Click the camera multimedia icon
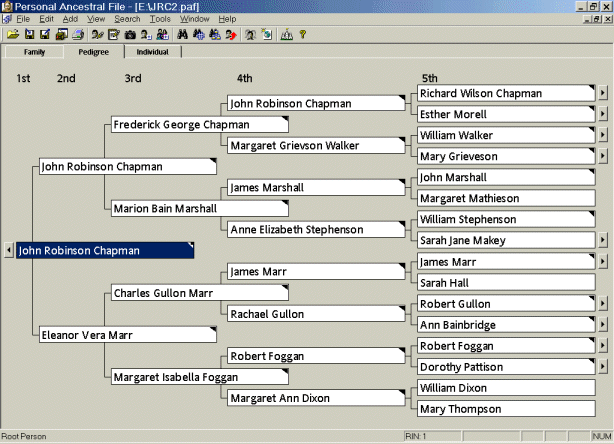This screenshot has width=614, height=444. [130, 34]
